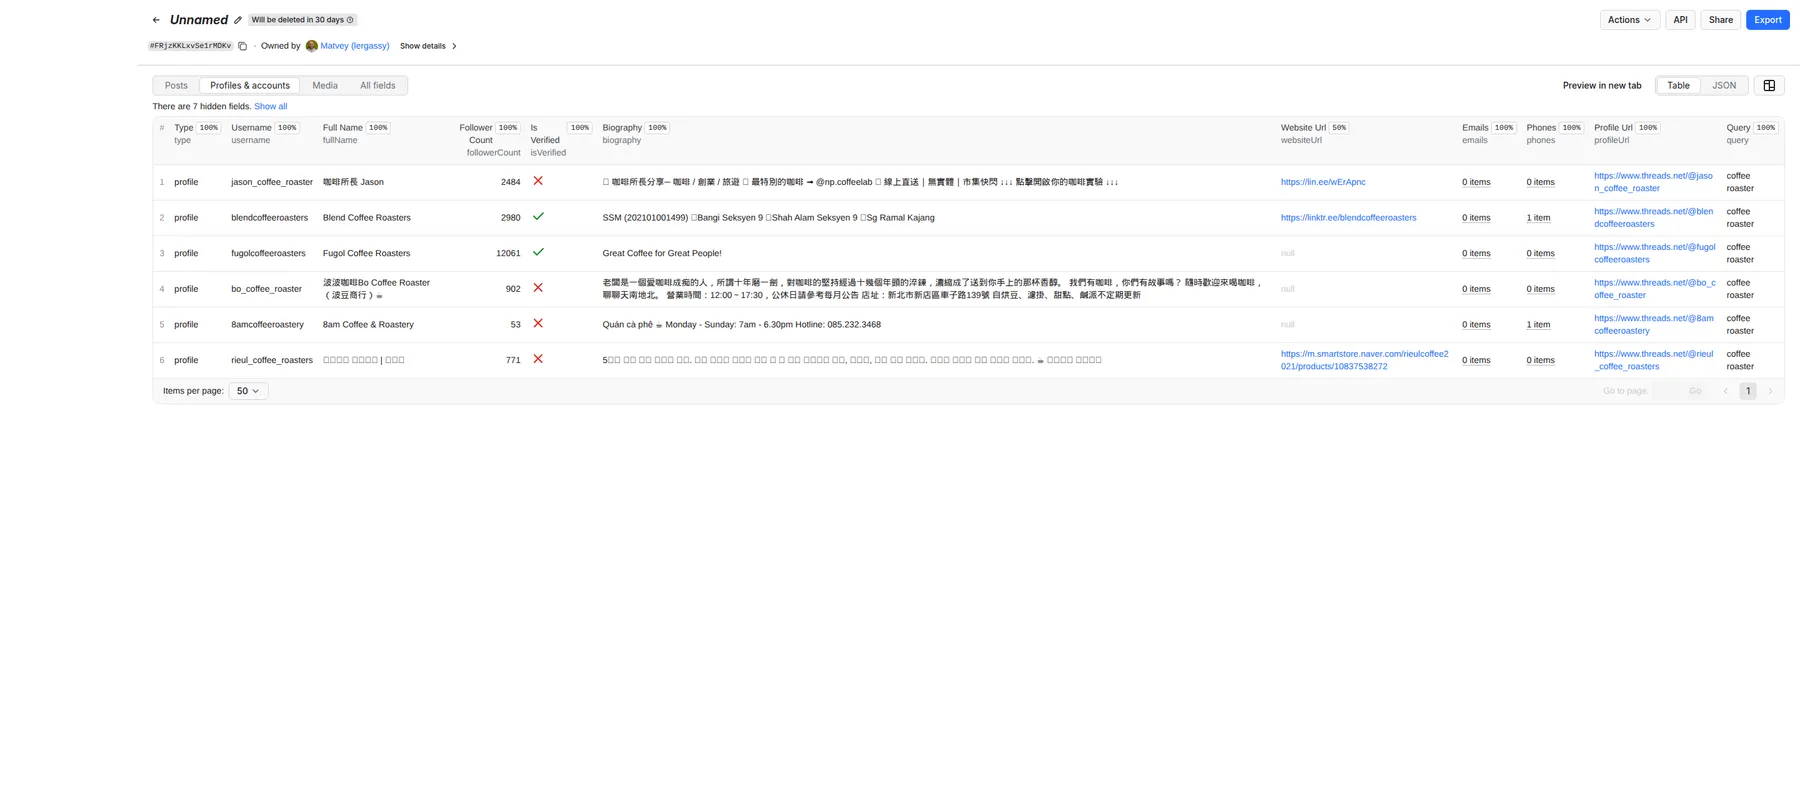Open owner link Matvey (lergassy)
Image resolution: width=1800 pixels, height=786 pixels.
[x=355, y=46]
